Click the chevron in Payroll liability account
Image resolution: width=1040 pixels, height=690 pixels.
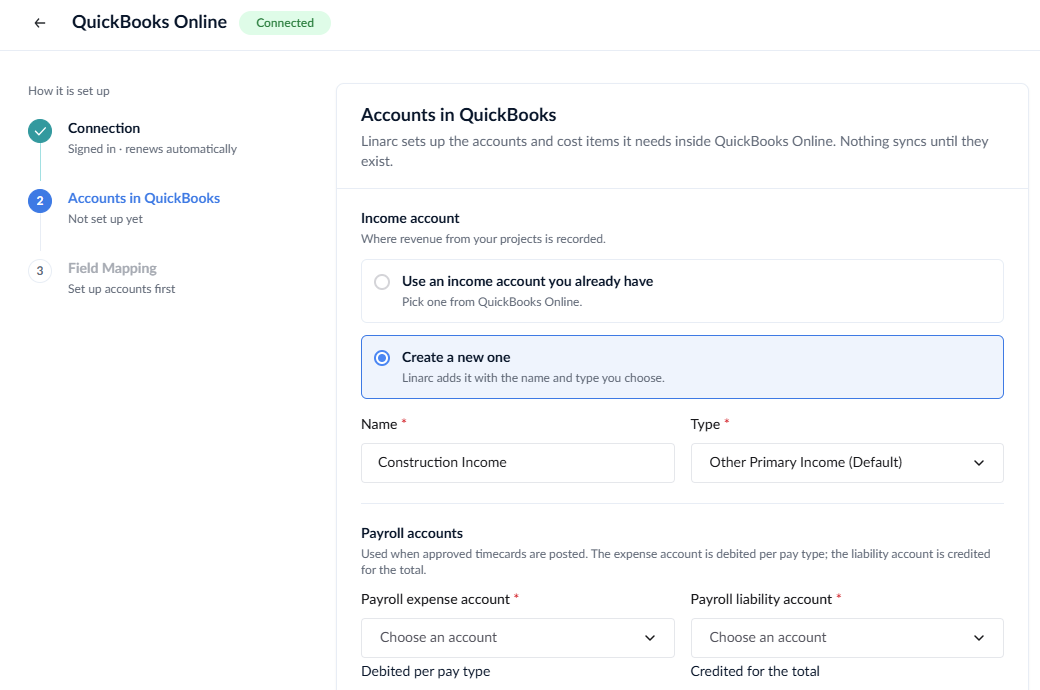[x=979, y=638]
